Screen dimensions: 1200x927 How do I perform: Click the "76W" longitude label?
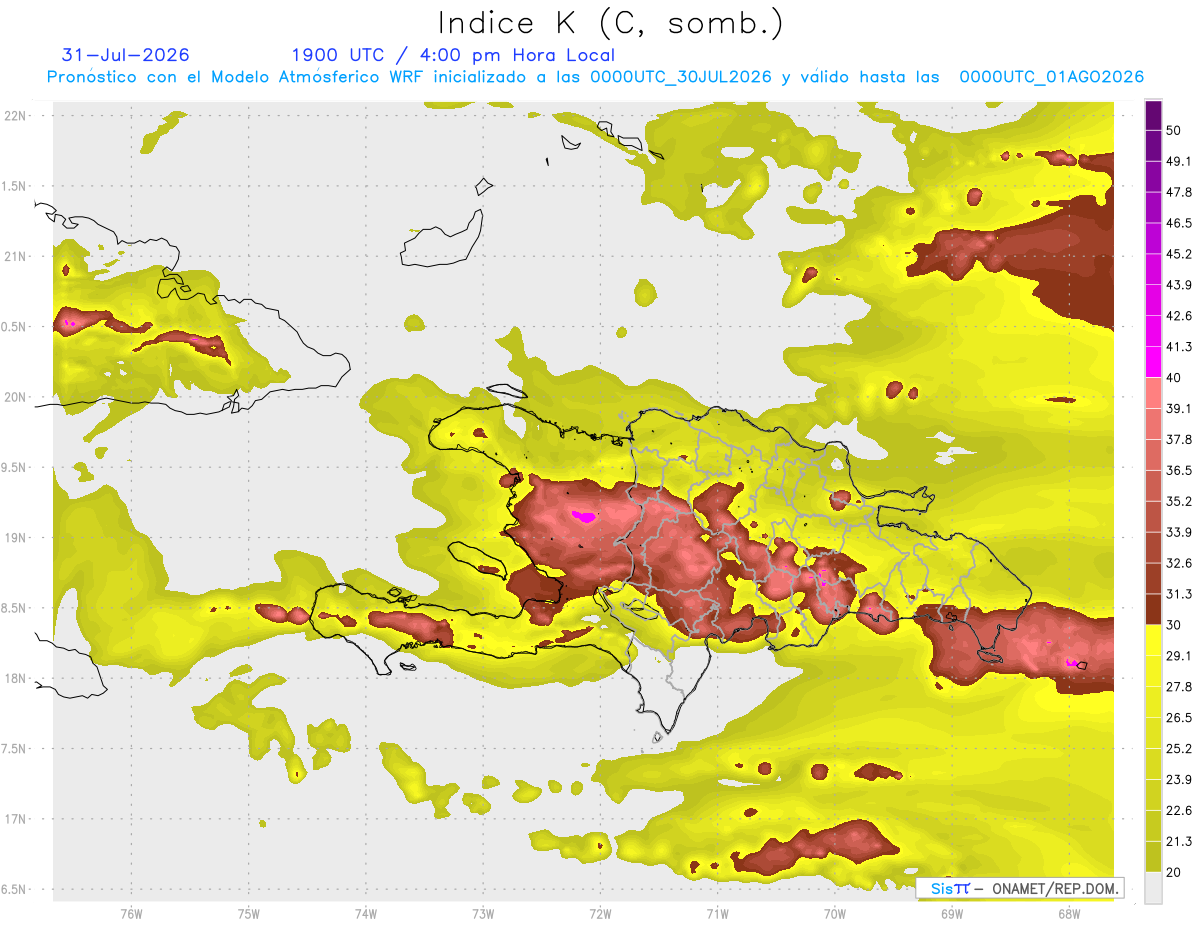coord(131,913)
